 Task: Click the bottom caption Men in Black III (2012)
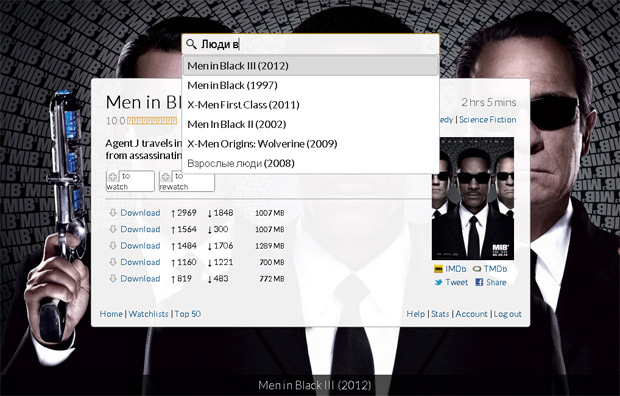[314, 385]
